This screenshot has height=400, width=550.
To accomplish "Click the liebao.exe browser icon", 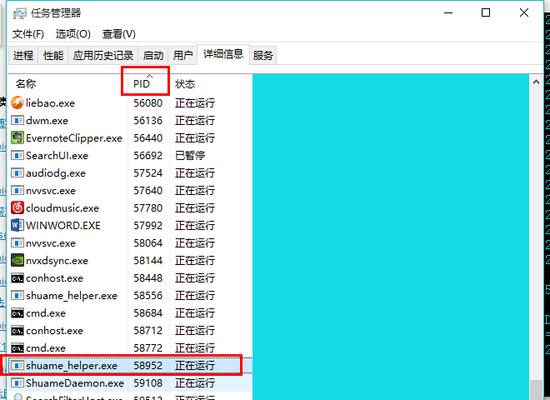I will (x=17, y=103).
